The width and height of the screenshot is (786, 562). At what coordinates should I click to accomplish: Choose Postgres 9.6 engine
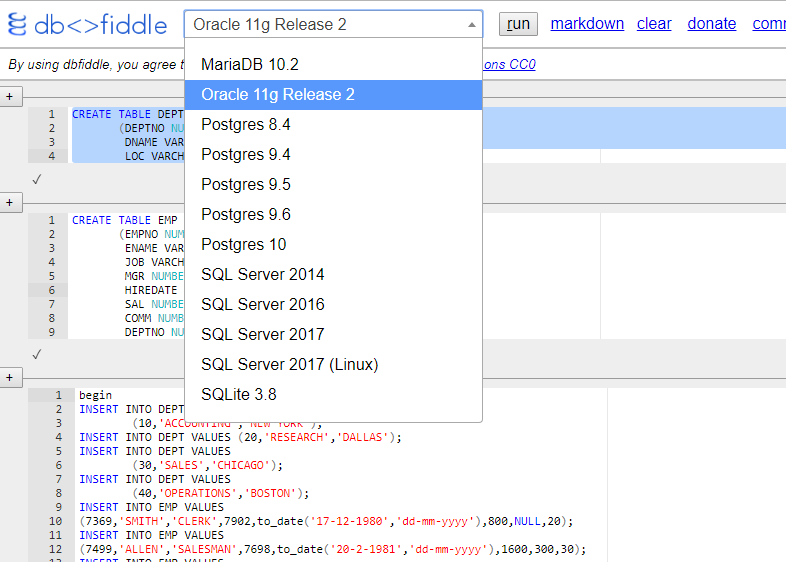(x=333, y=215)
